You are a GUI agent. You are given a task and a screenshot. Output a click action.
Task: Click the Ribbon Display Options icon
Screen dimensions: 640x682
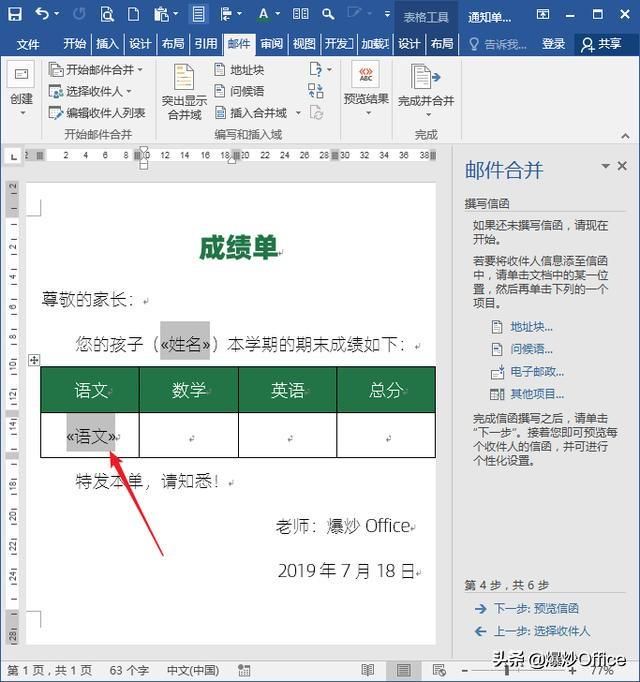tap(543, 14)
